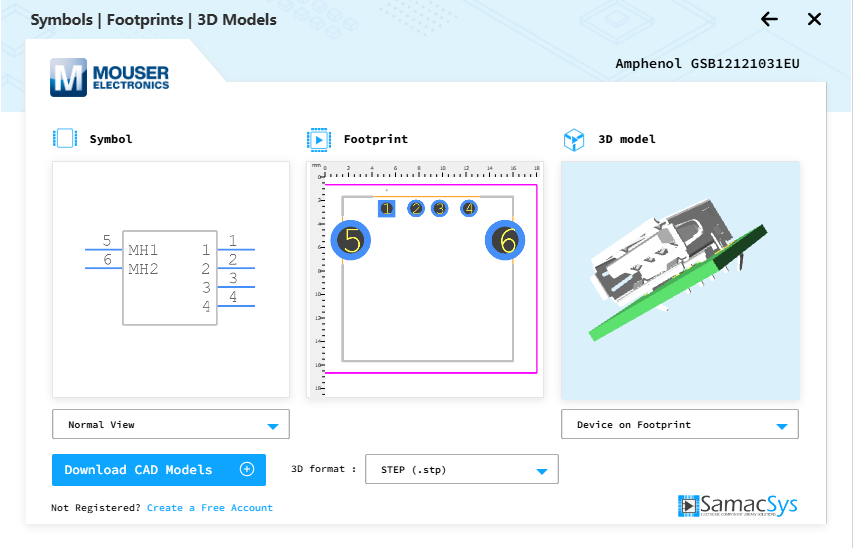Click the MH1 pin label in symbol

tap(143, 250)
